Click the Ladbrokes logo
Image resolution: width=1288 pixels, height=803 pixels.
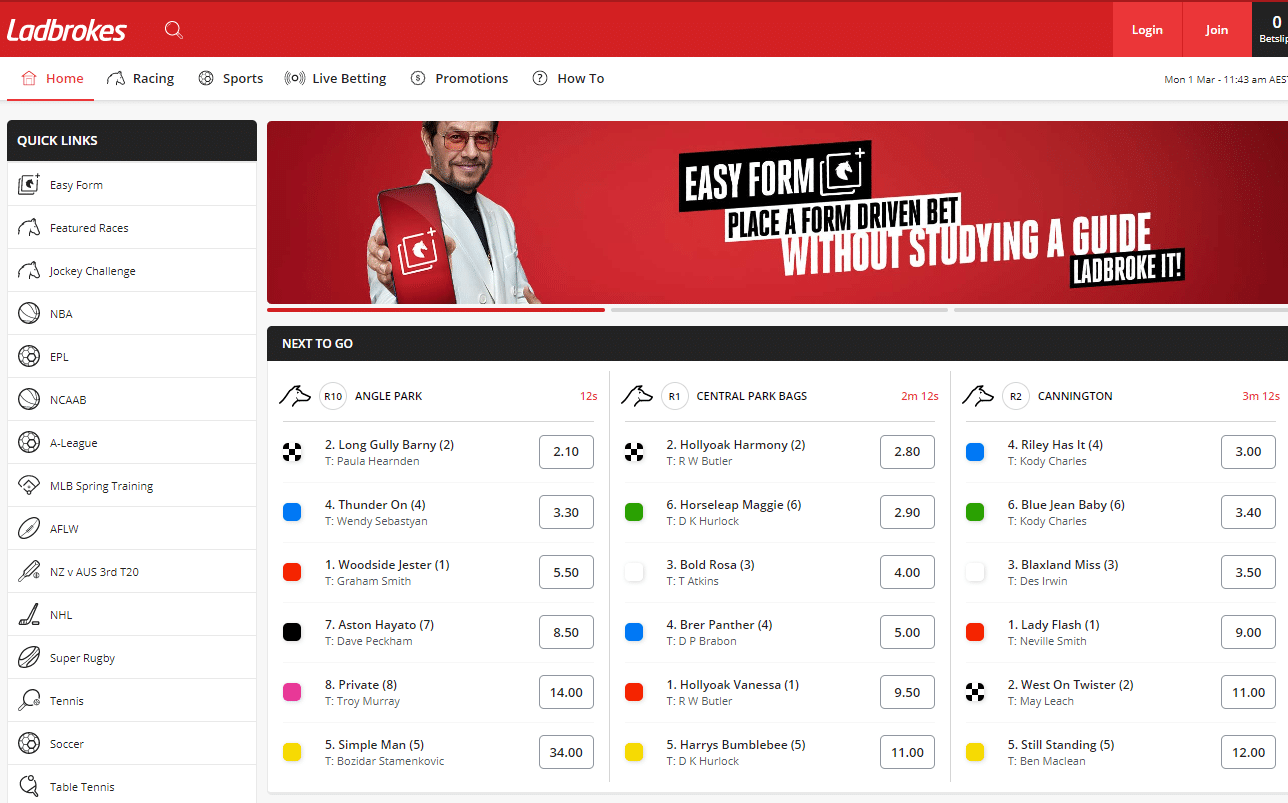(x=66, y=29)
